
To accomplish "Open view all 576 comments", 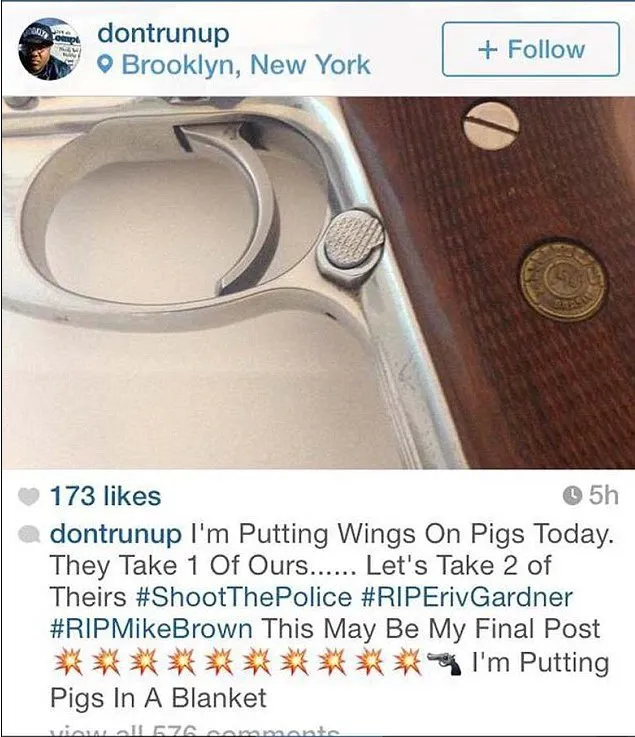I will tap(195, 731).
